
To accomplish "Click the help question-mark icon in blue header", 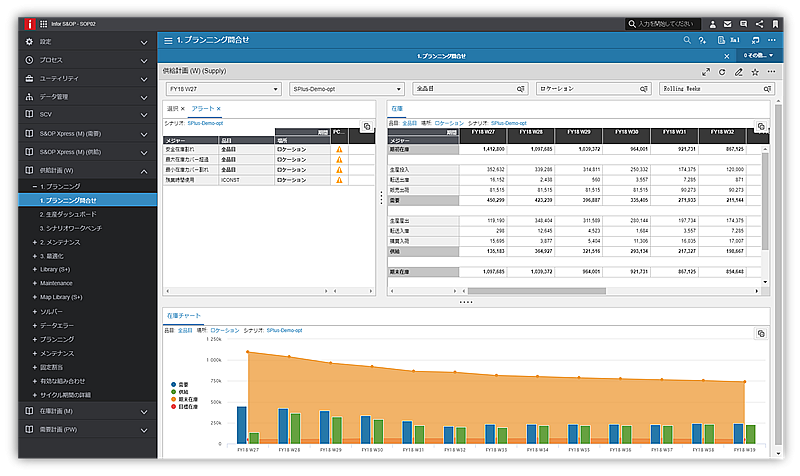I will (x=703, y=40).
